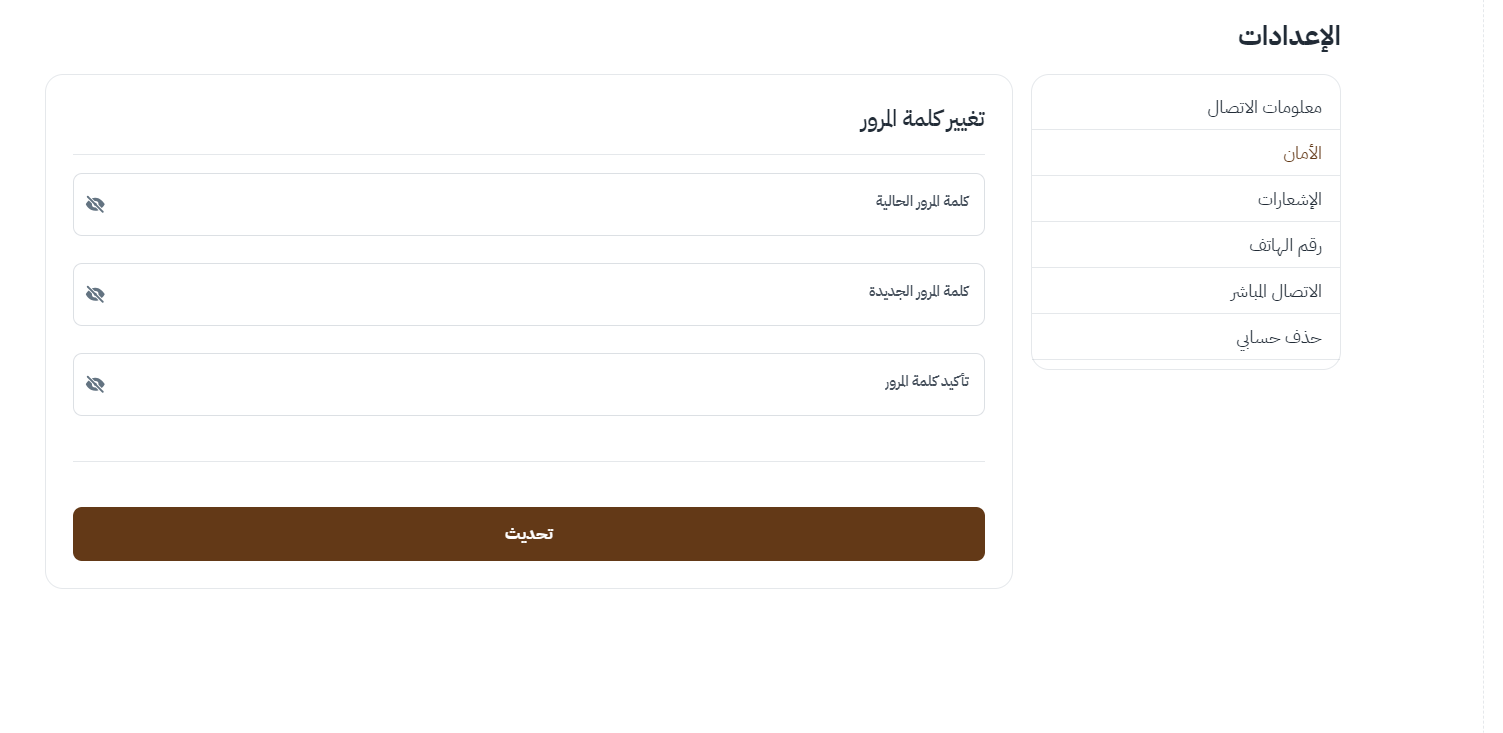Click the تغيير كلمة المرور card title
This screenshot has height=733, width=1503.
click(922, 119)
